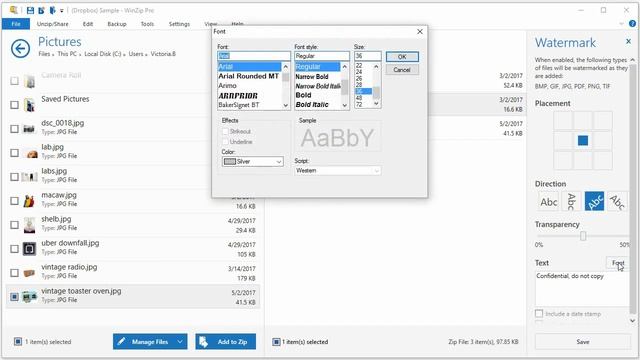Enable Include a date stamp checkbox
640x360 pixels.
[x=539, y=313]
